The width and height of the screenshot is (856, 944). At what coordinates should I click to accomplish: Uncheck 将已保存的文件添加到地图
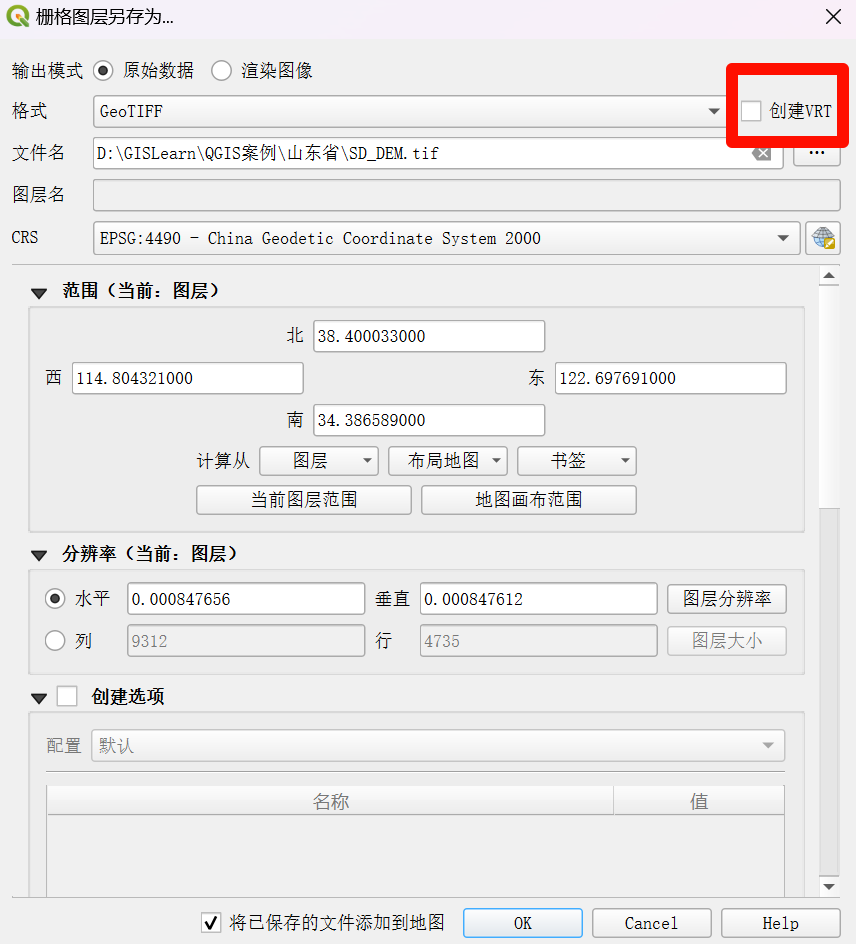coord(211,923)
